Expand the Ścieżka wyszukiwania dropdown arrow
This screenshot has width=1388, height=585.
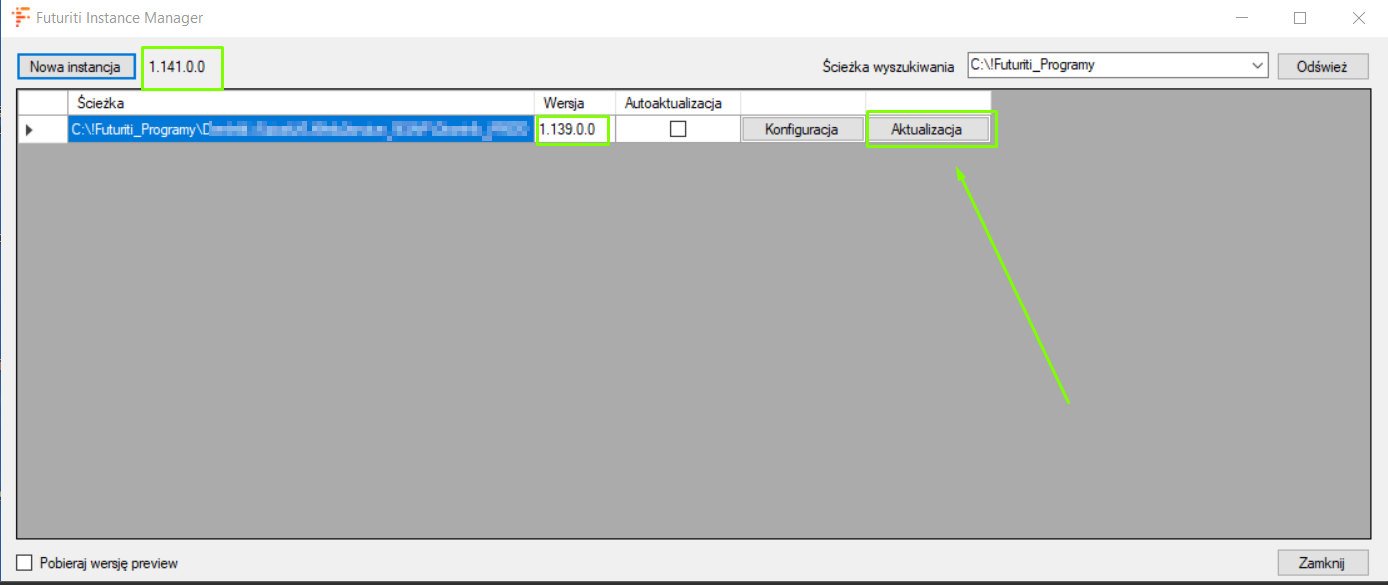[1257, 66]
